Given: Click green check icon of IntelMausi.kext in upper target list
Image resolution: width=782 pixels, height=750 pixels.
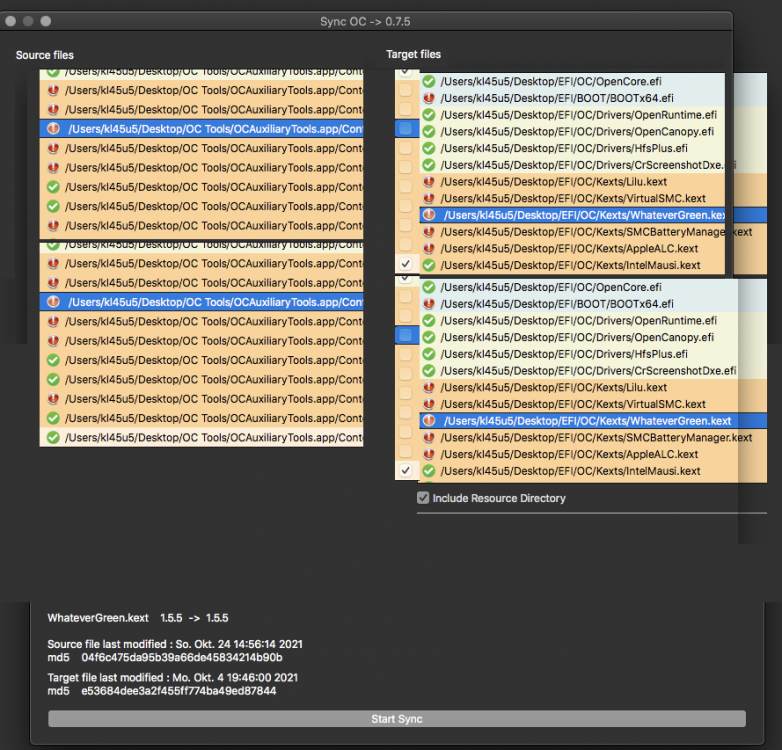Looking at the screenshot, I should pyautogui.click(x=429, y=265).
